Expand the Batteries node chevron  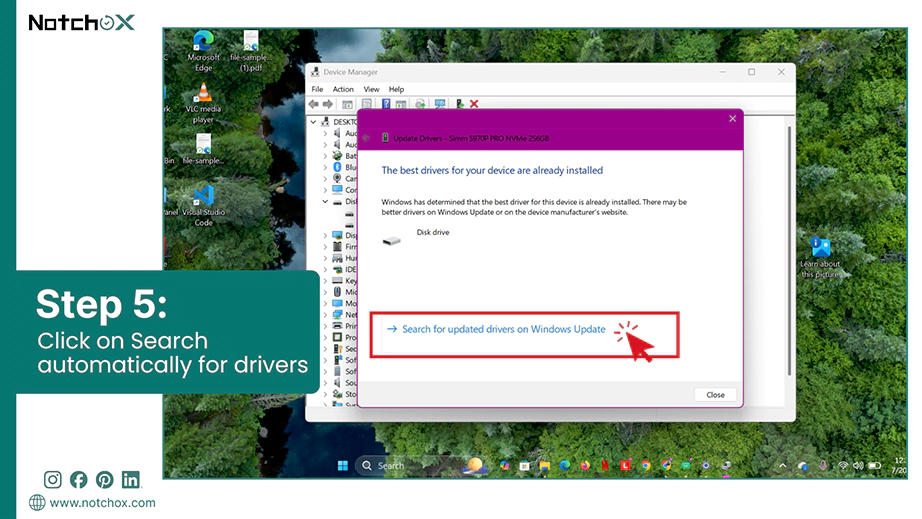[325, 156]
